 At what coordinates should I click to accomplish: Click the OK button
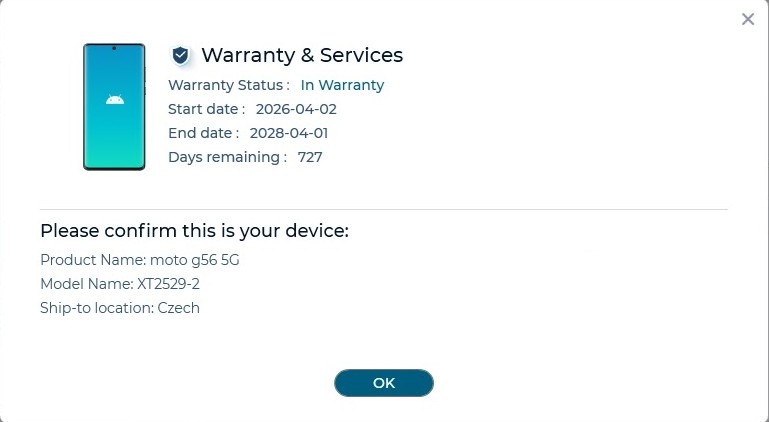[x=384, y=383]
